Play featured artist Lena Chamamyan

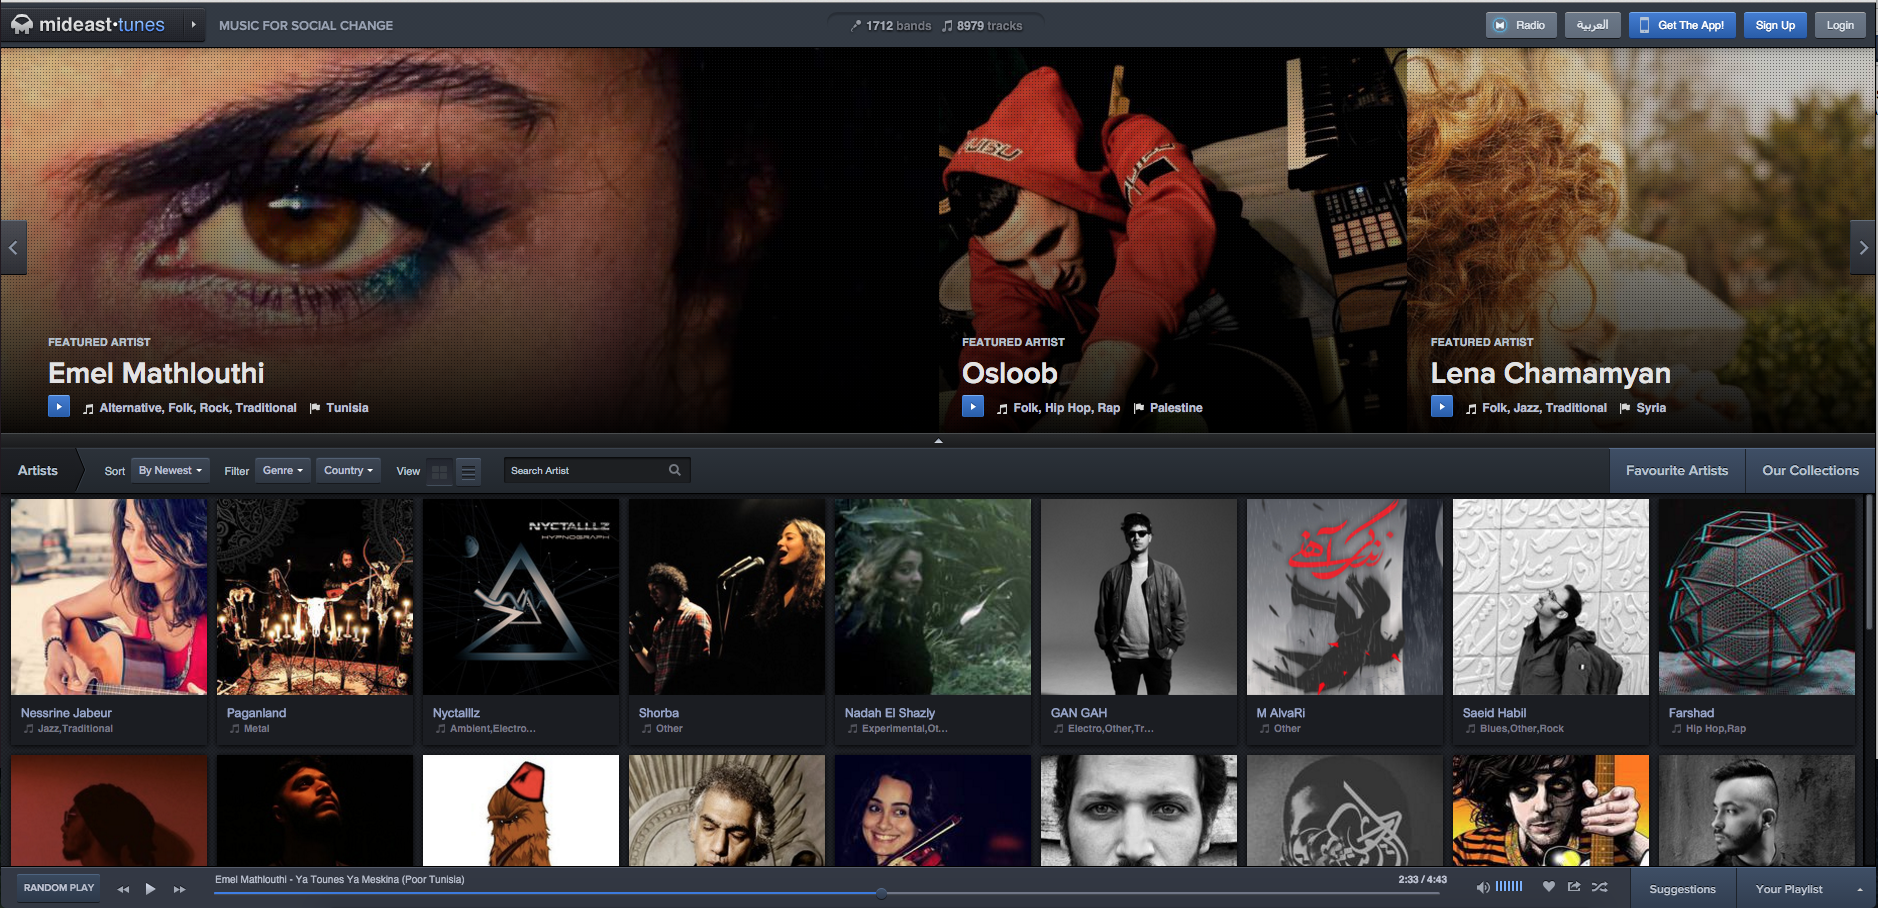coord(1442,407)
